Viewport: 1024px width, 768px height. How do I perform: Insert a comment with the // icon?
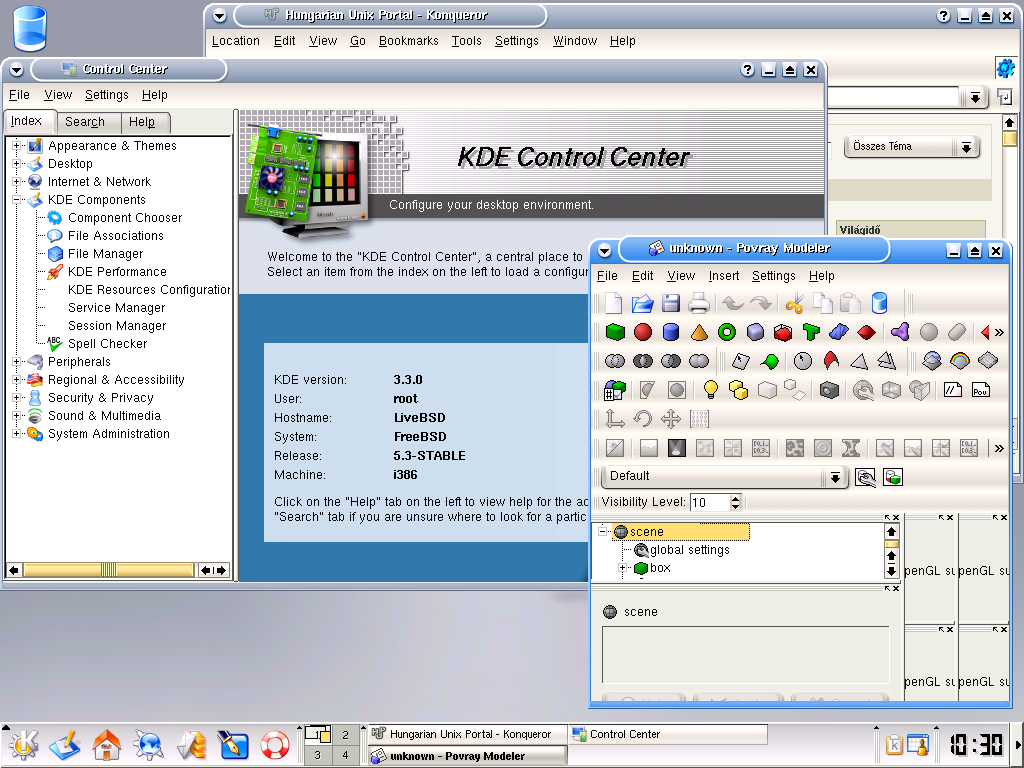click(953, 390)
